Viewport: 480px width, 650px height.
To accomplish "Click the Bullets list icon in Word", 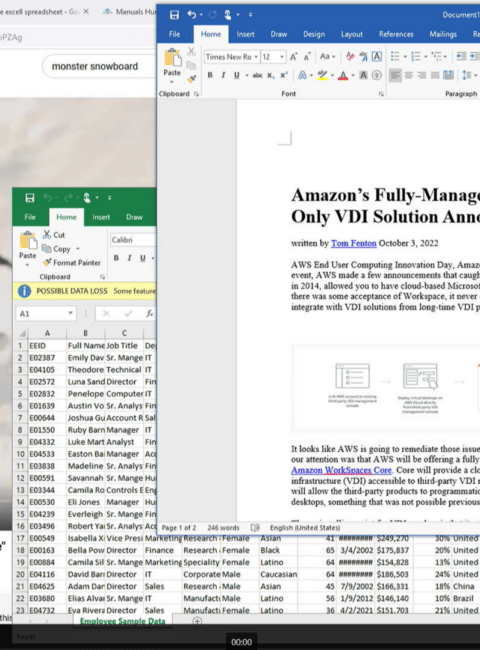I will (395, 56).
